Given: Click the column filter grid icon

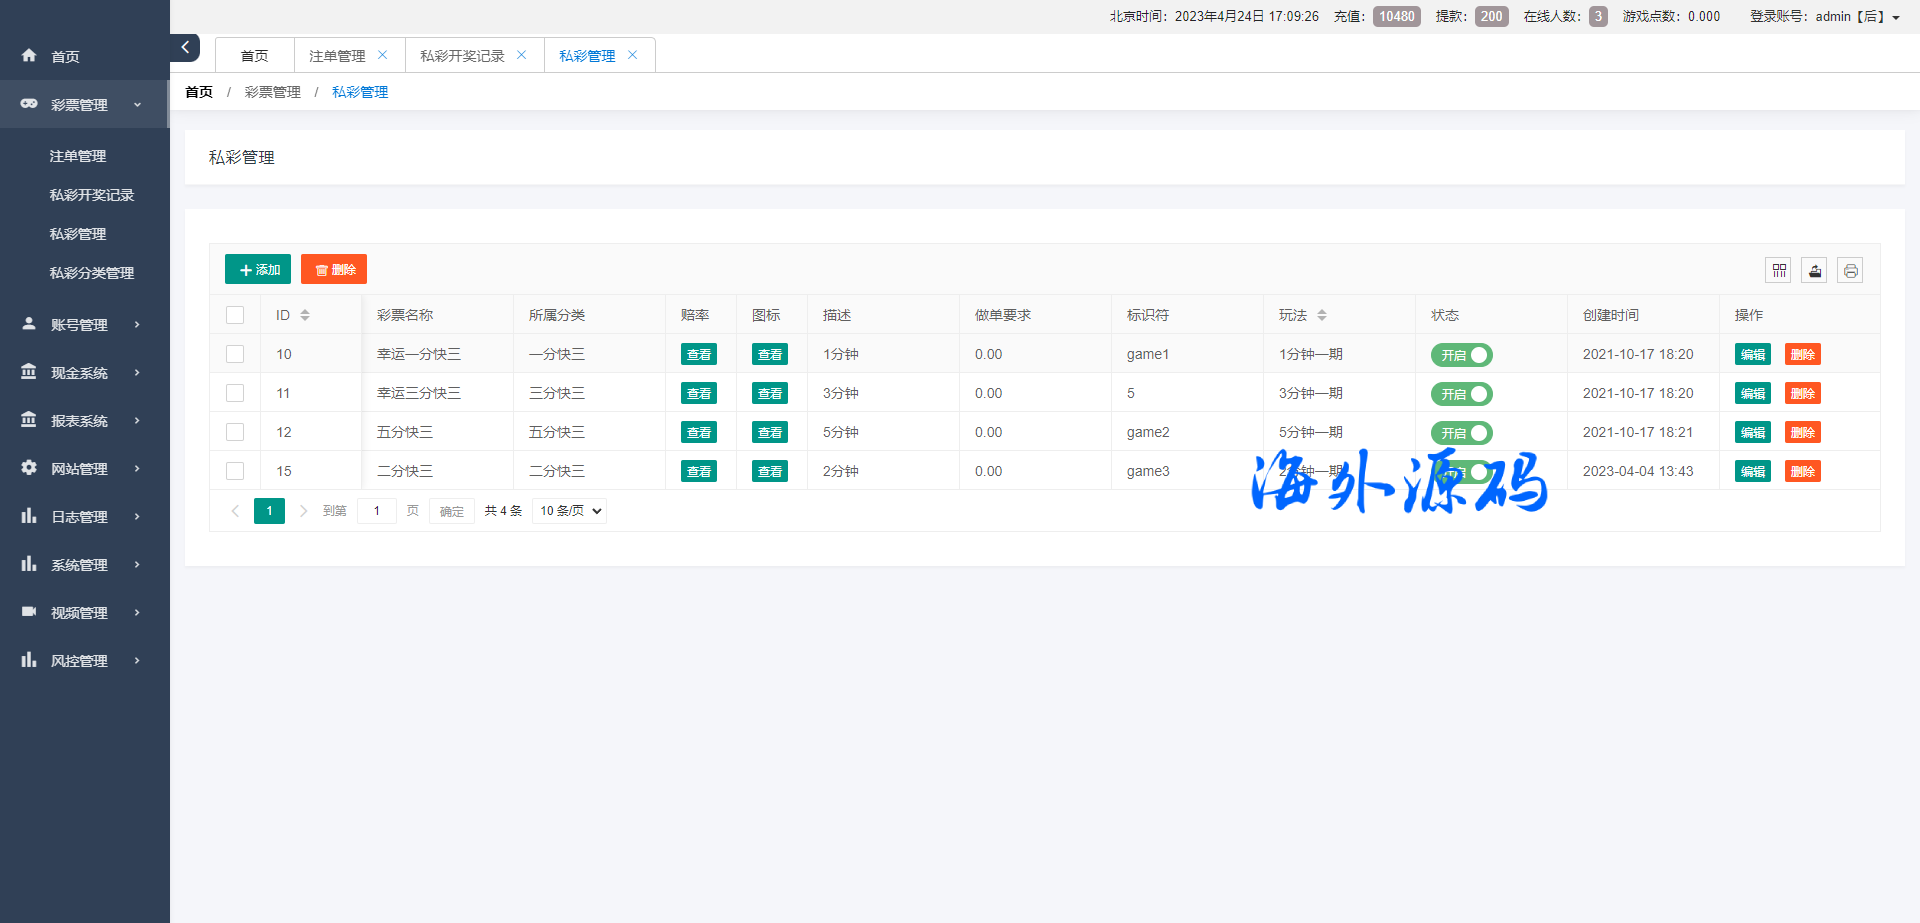Looking at the screenshot, I should point(1778,271).
